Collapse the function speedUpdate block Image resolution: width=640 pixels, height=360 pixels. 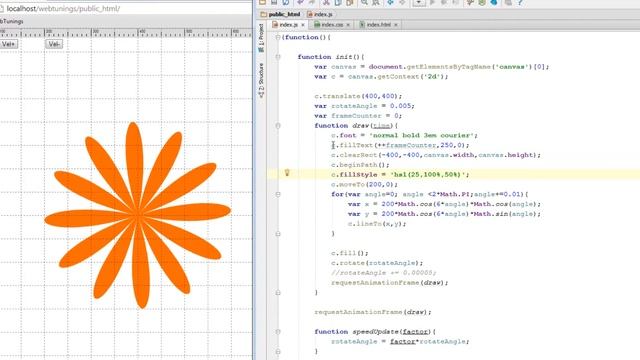pos(278,332)
